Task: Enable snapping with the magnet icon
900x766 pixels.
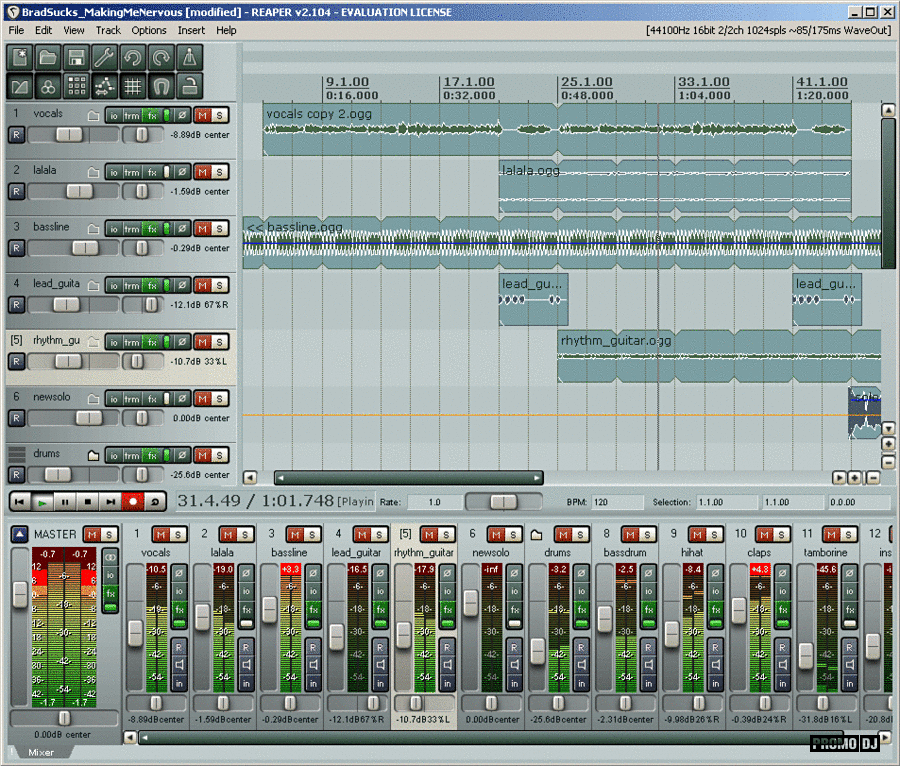Action: tap(161, 86)
